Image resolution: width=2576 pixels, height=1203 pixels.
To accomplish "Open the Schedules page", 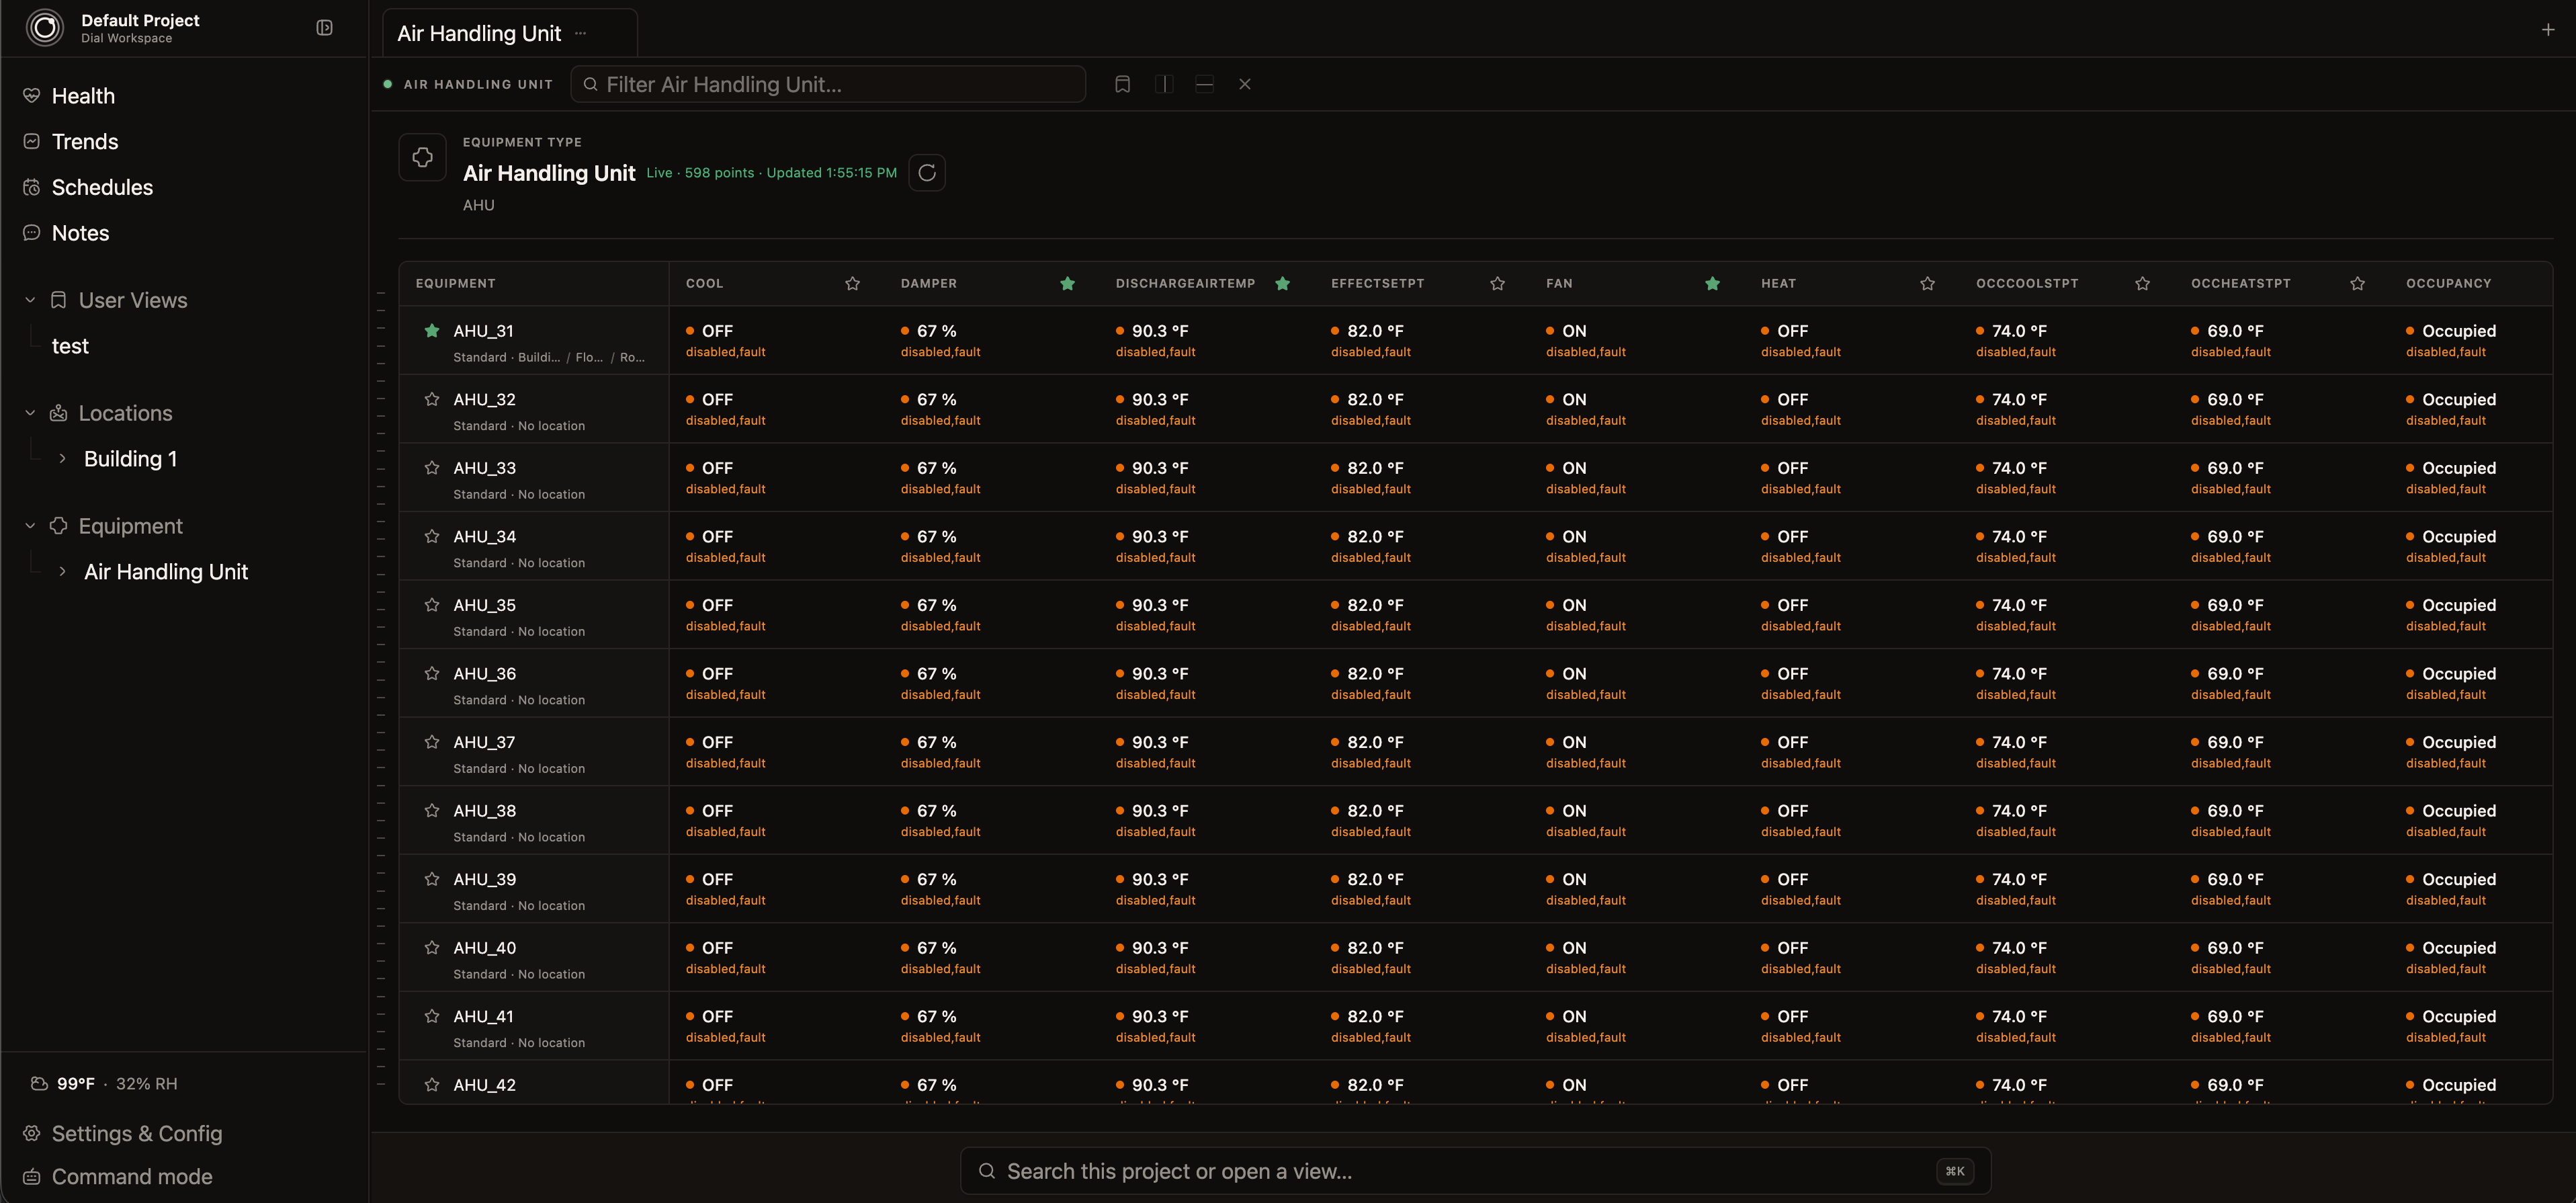I will tap(102, 187).
